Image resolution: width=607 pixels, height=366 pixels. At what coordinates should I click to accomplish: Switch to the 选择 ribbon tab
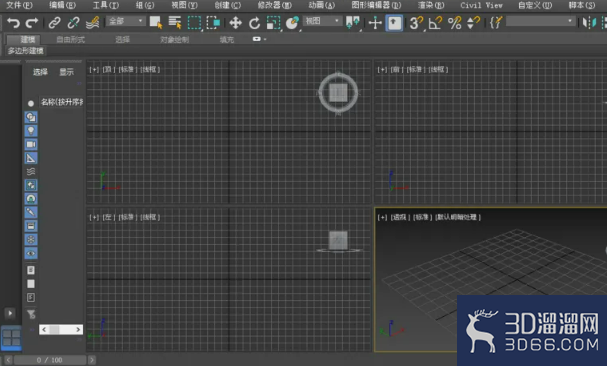pos(122,39)
